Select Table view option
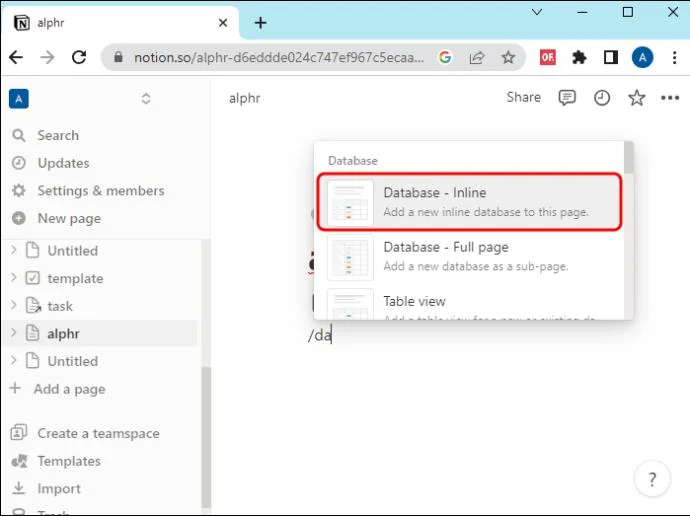Viewport: 690px width, 516px height. tap(469, 304)
